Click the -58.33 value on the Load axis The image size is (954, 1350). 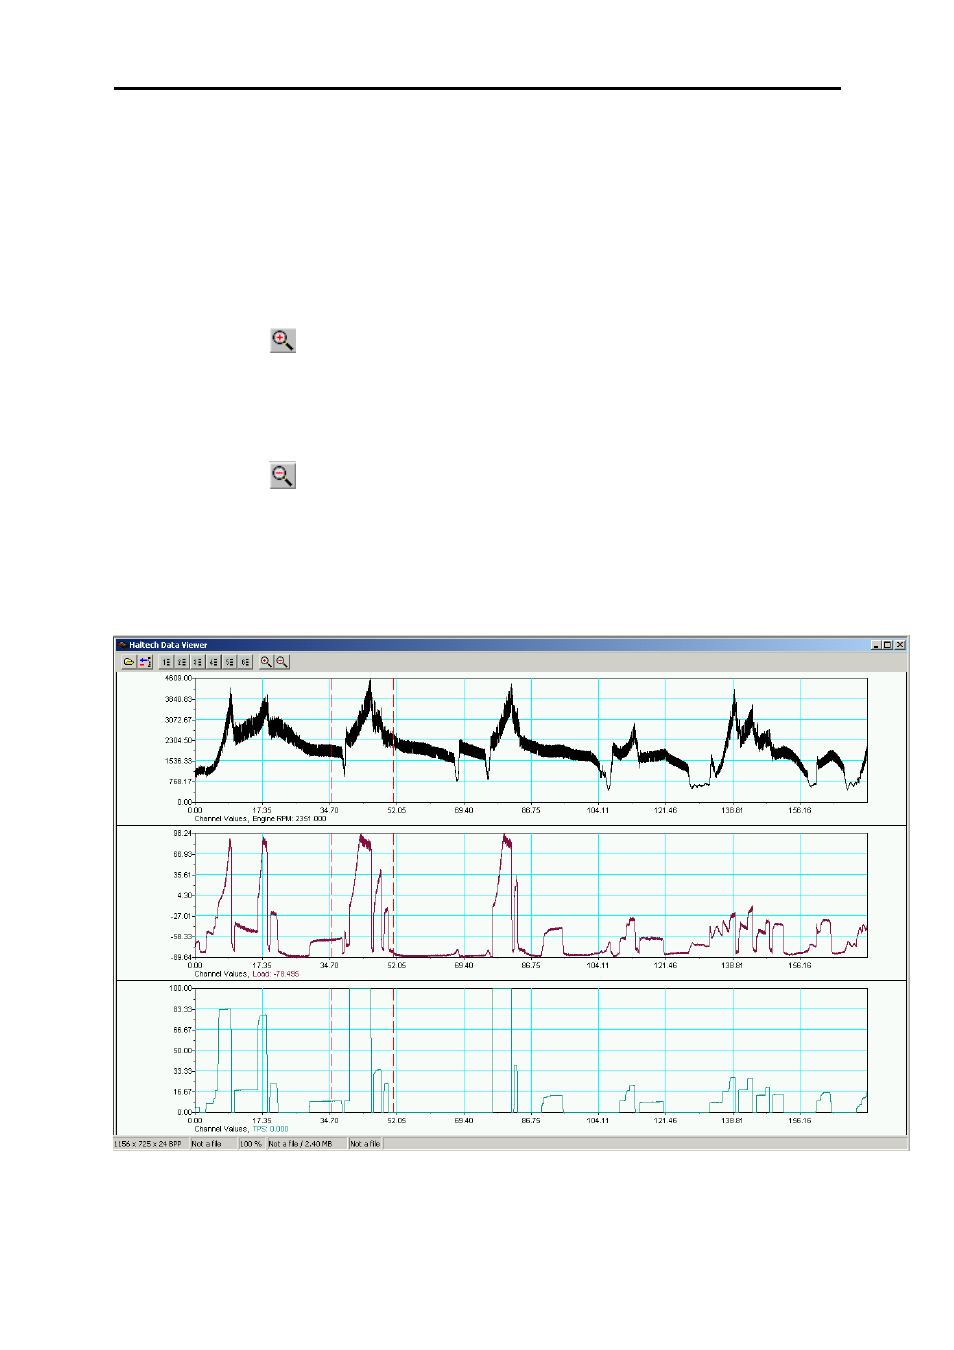click(x=182, y=937)
